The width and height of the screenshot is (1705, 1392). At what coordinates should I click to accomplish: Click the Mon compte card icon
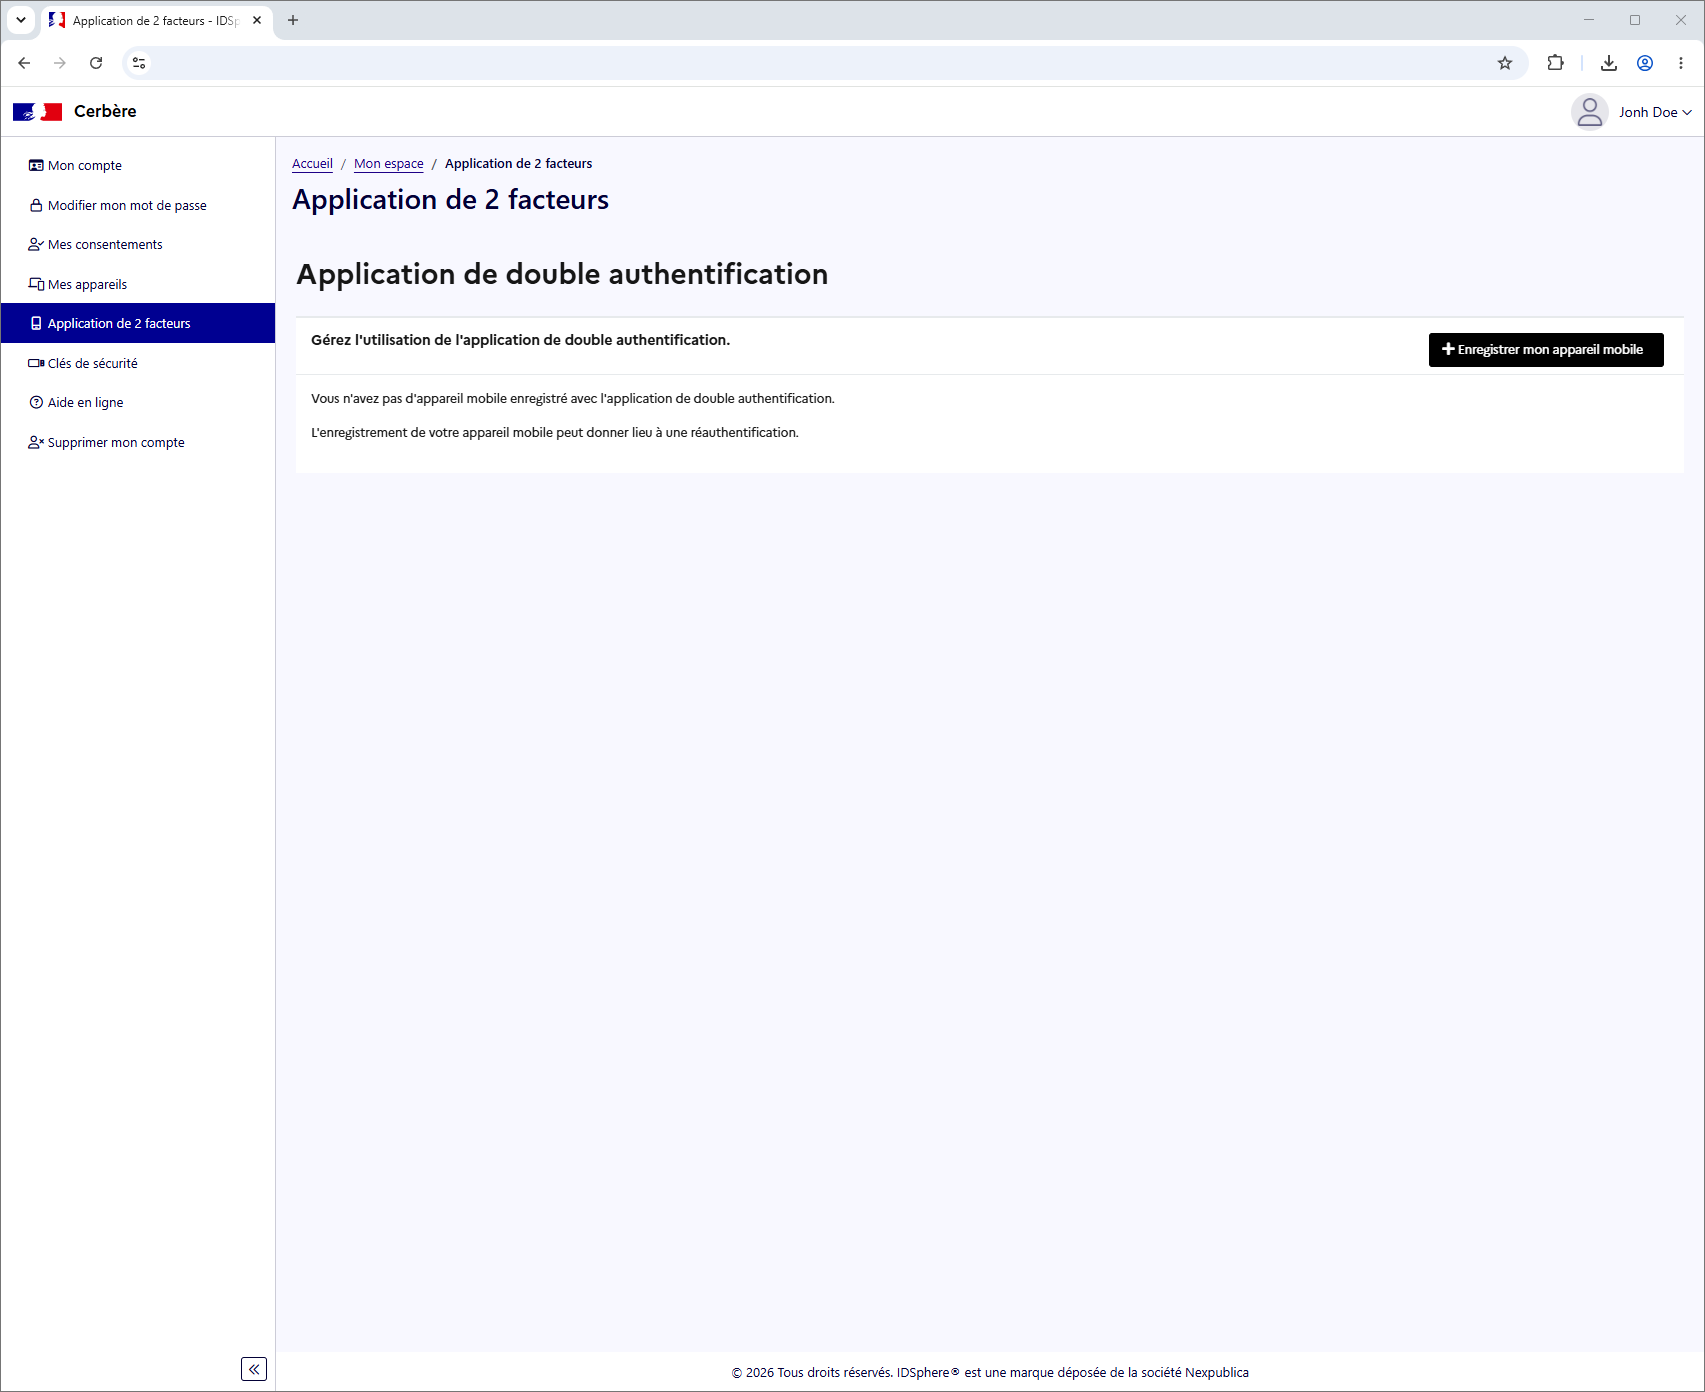coord(36,166)
